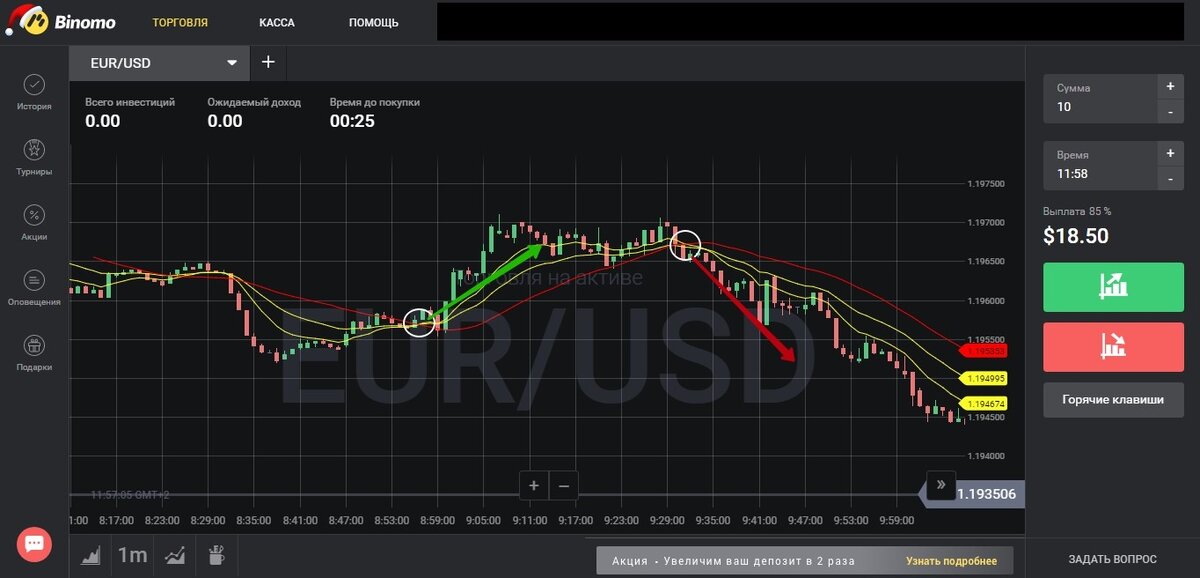Click the green up trade button
The width and height of the screenshot is (1200, 578).
1113,287
